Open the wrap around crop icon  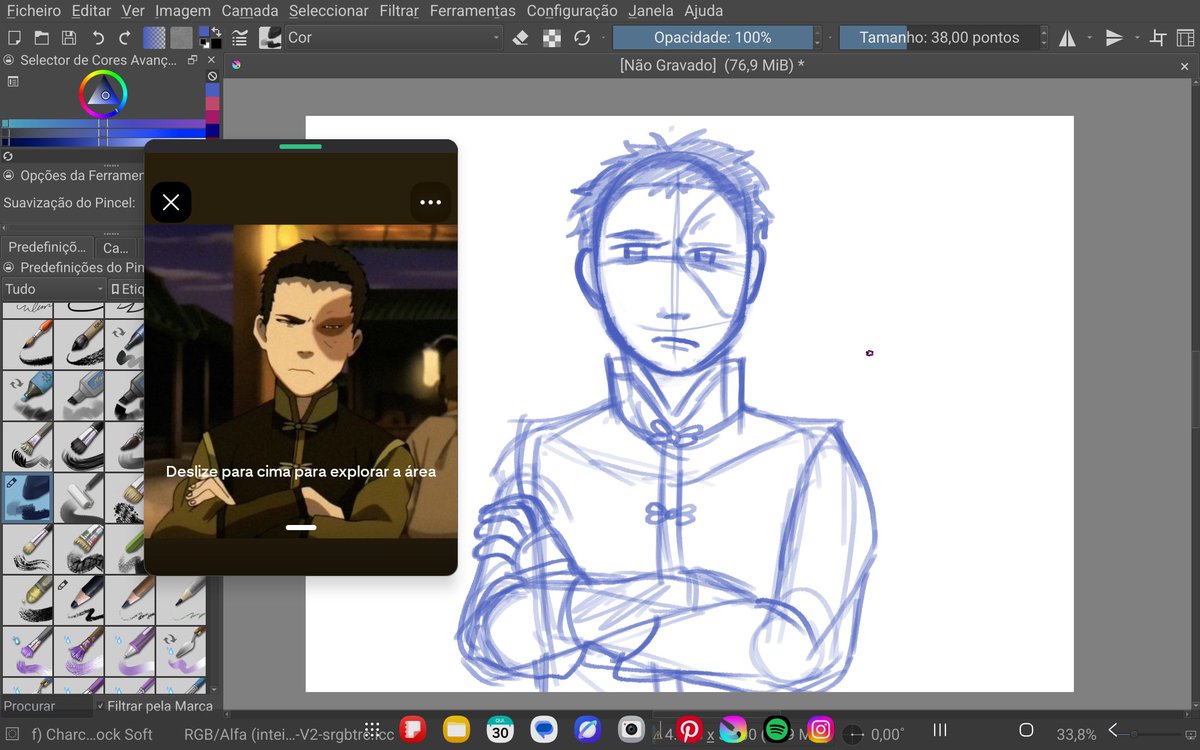1158,38
